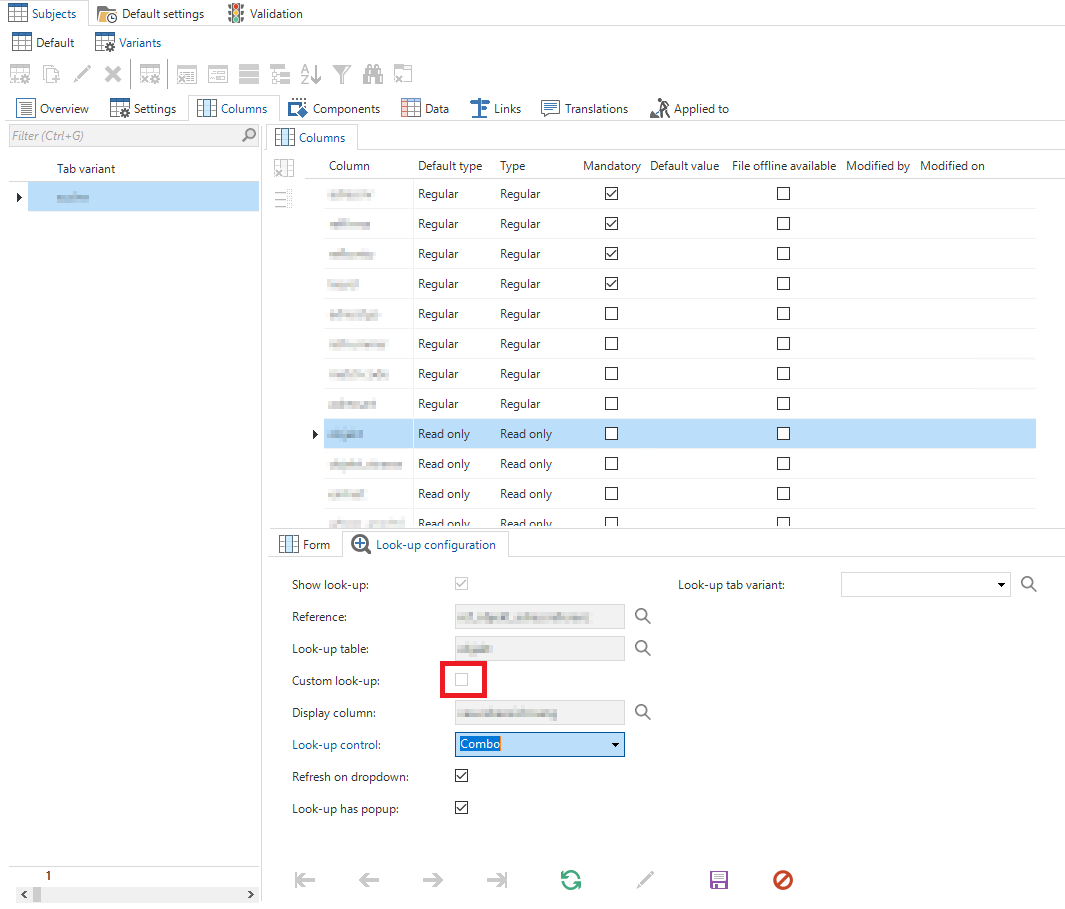Open the Translations tab
Viewport: 1065px width, 909px height.
(x=584, y=109)
